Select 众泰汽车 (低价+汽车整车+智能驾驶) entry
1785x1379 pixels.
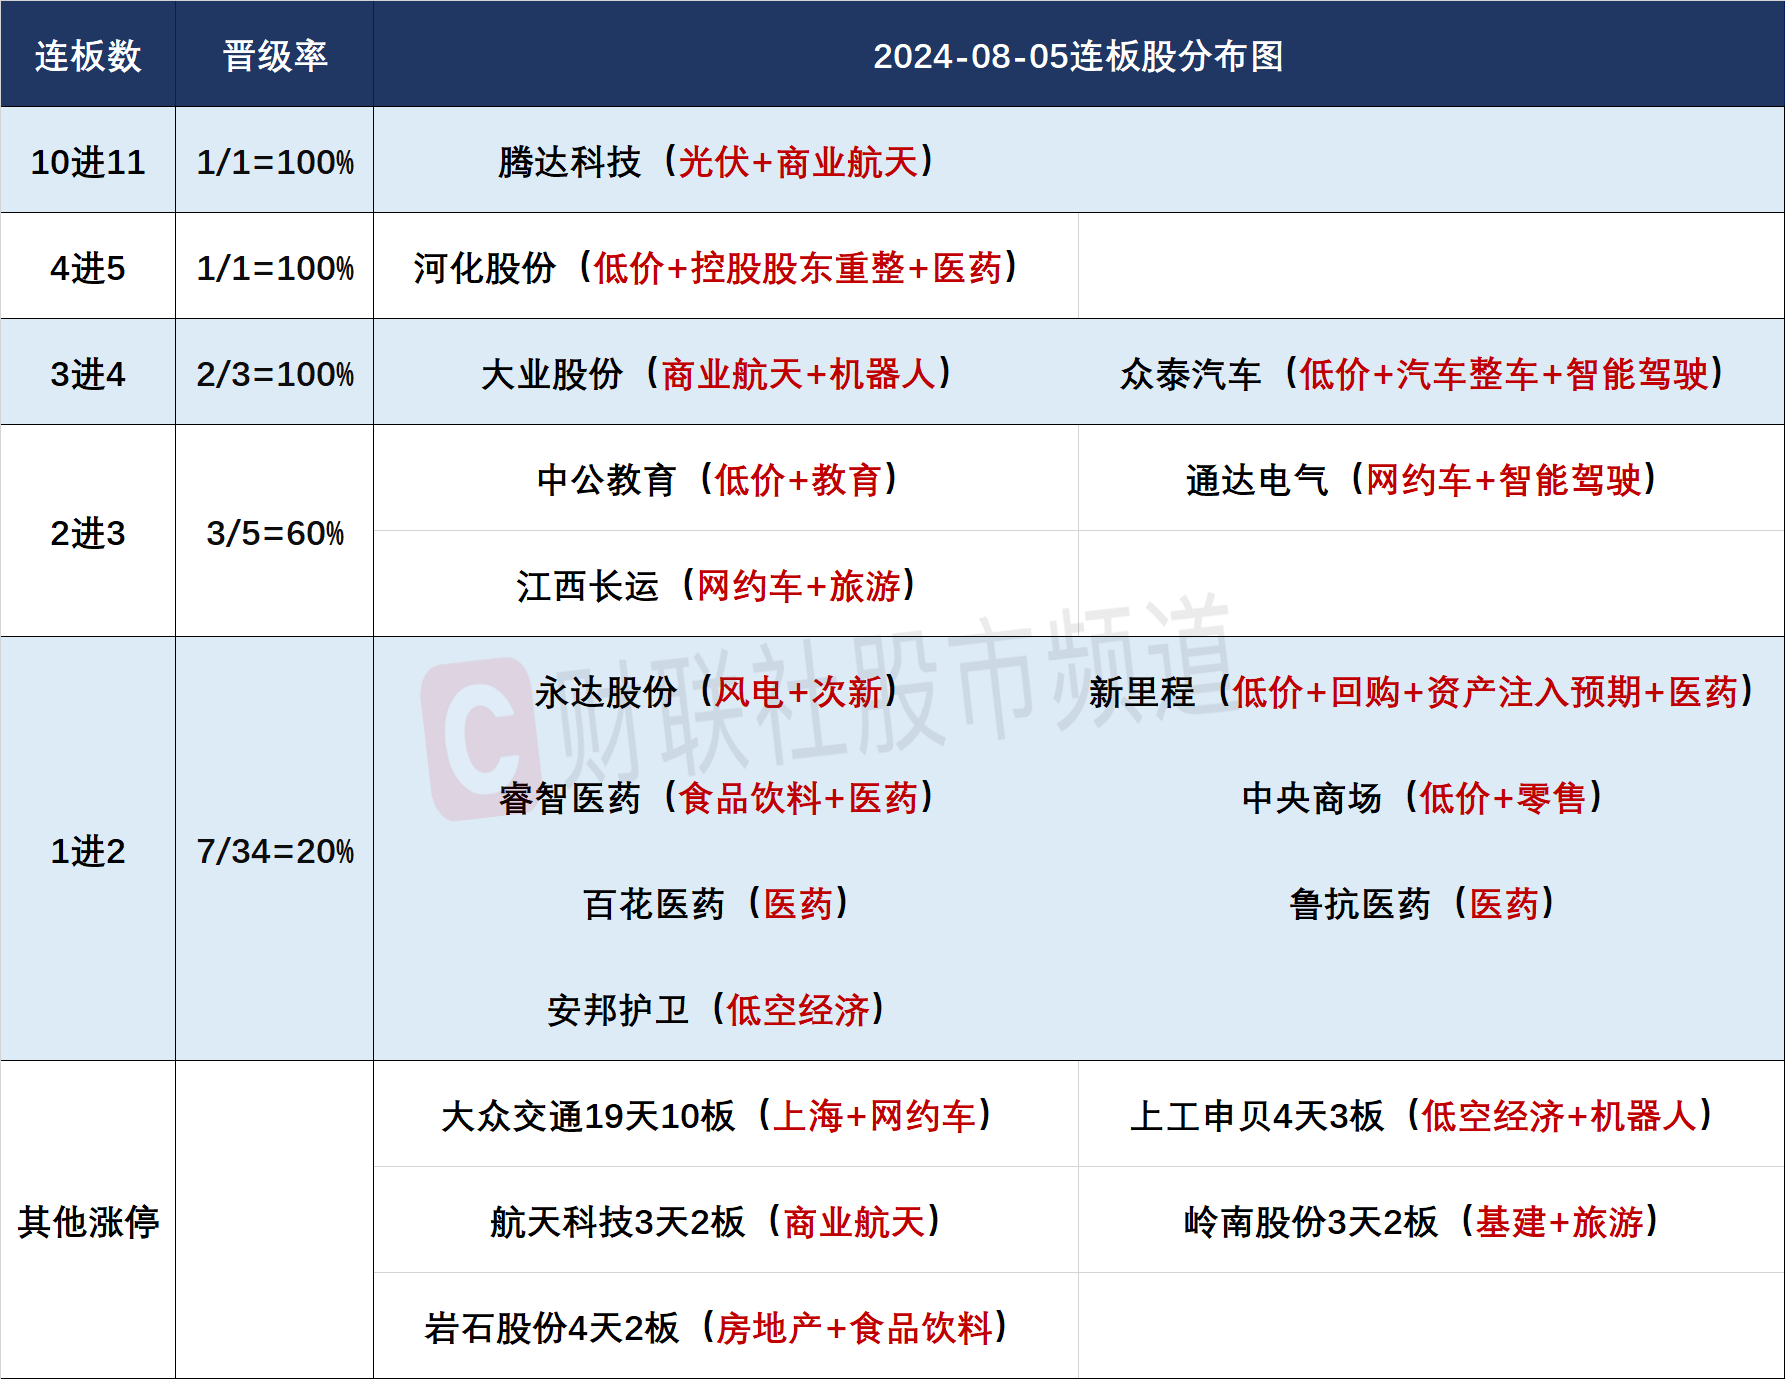[1422, 374]
